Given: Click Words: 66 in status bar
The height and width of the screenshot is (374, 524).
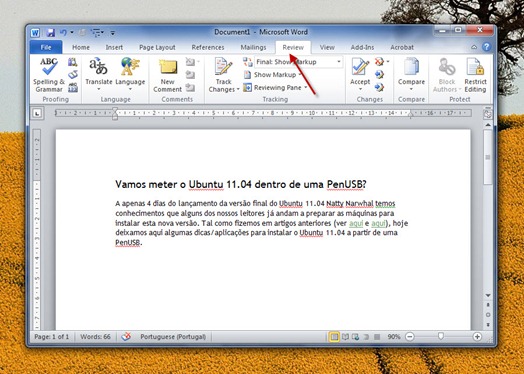Looking at the screenshot, I should [95, 337].
